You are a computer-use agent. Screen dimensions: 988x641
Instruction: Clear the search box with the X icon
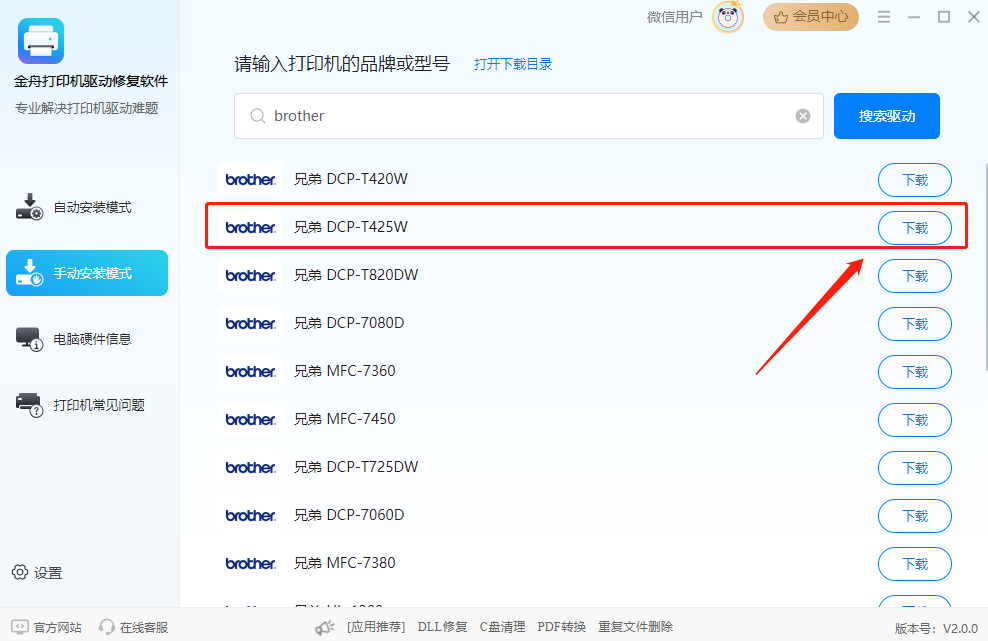pyautogui.click(x=803, y=116)
